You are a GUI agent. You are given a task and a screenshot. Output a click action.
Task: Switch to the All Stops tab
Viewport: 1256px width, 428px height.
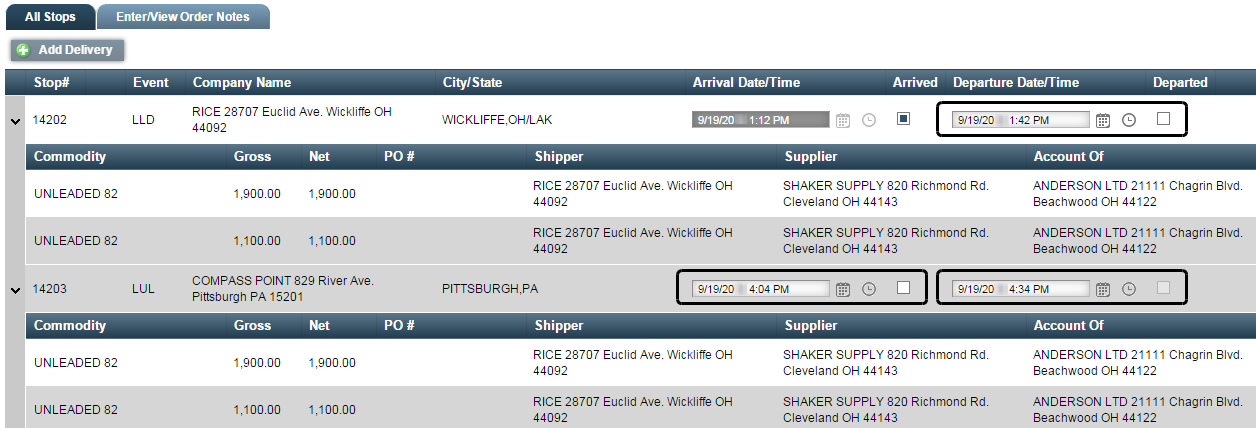50,17
